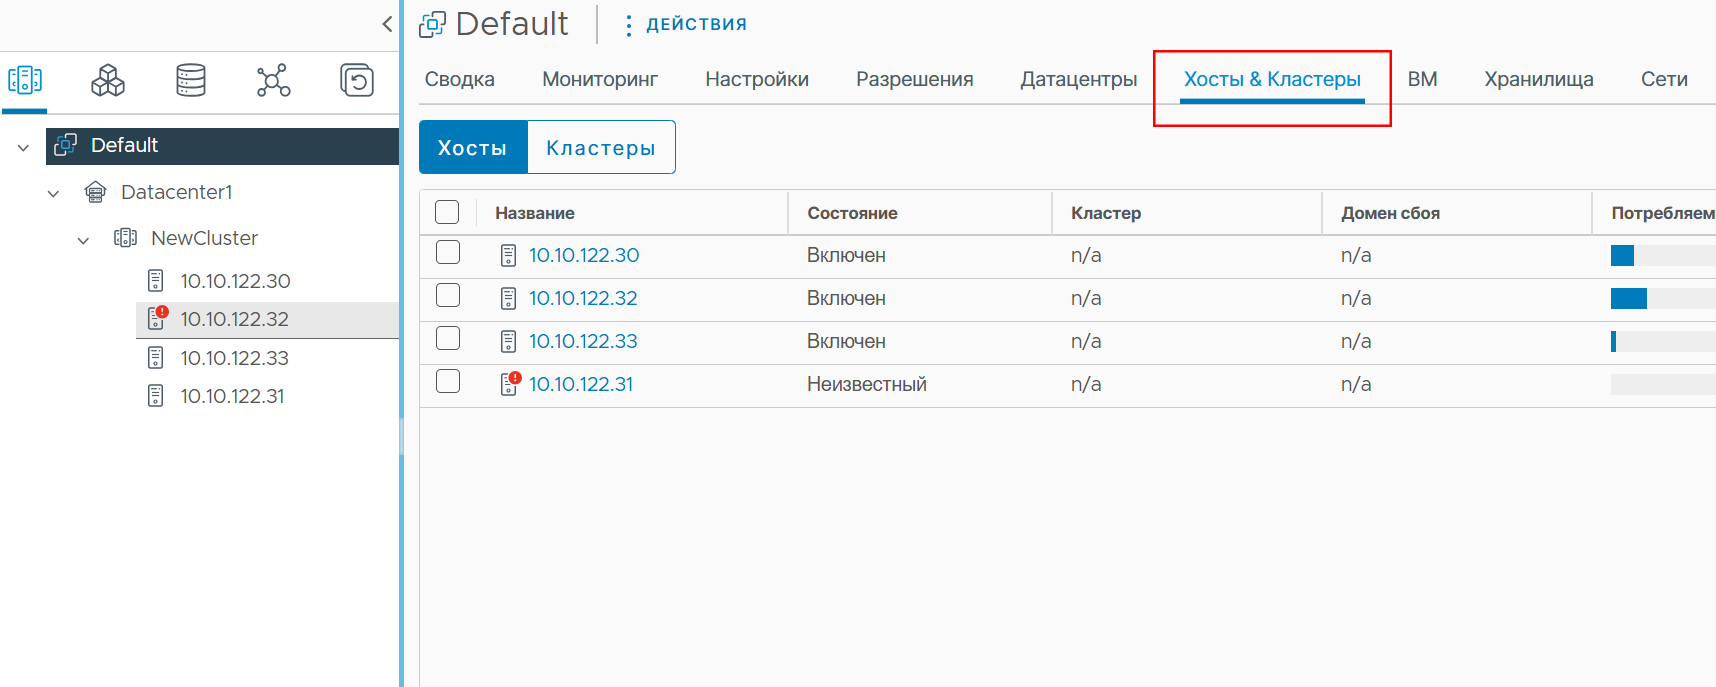Screen dimensions: 1716x687
Task: Open the VMs inventory cubes icon
Action: tap(108, 80)
